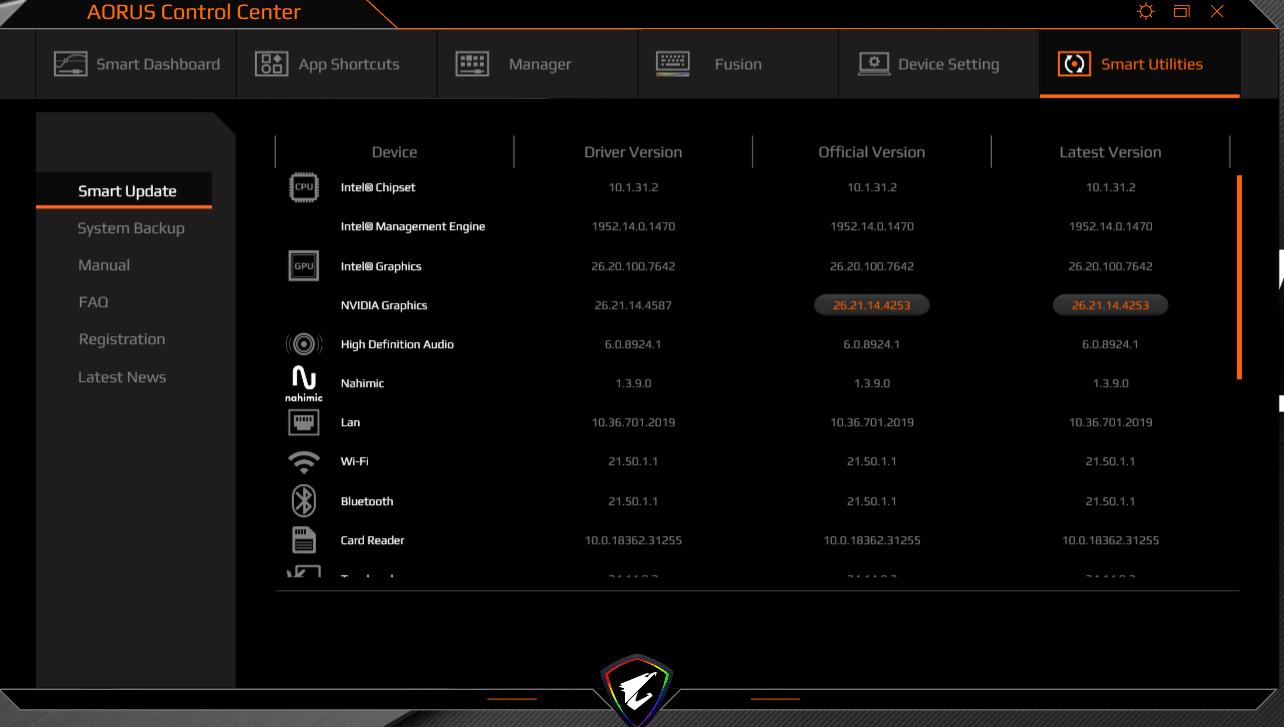Open the Smart Dashboard tab

point(137,64)
